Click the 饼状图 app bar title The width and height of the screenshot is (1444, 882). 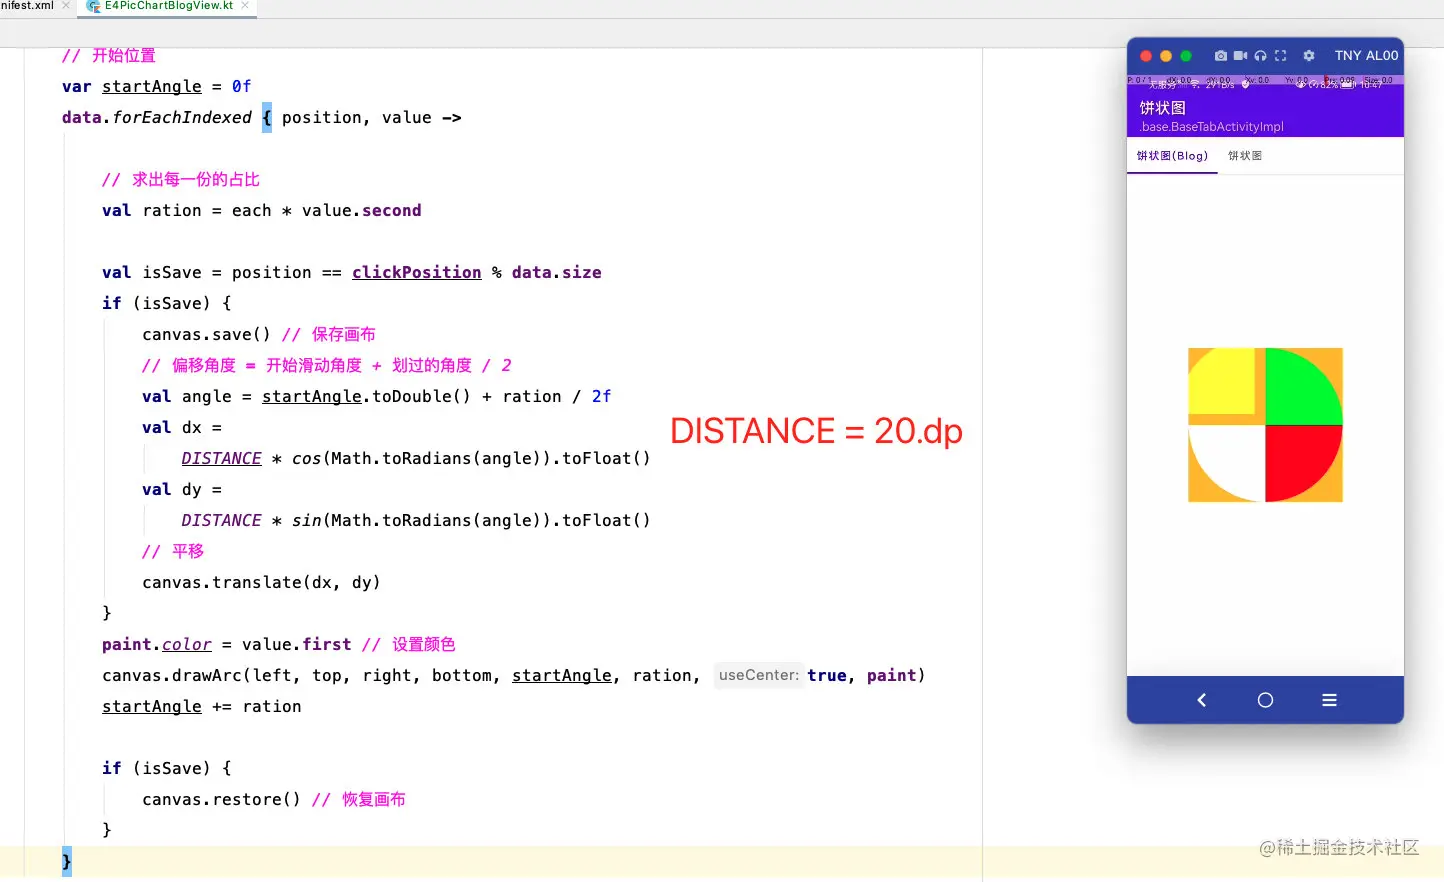click(1162, 107)
